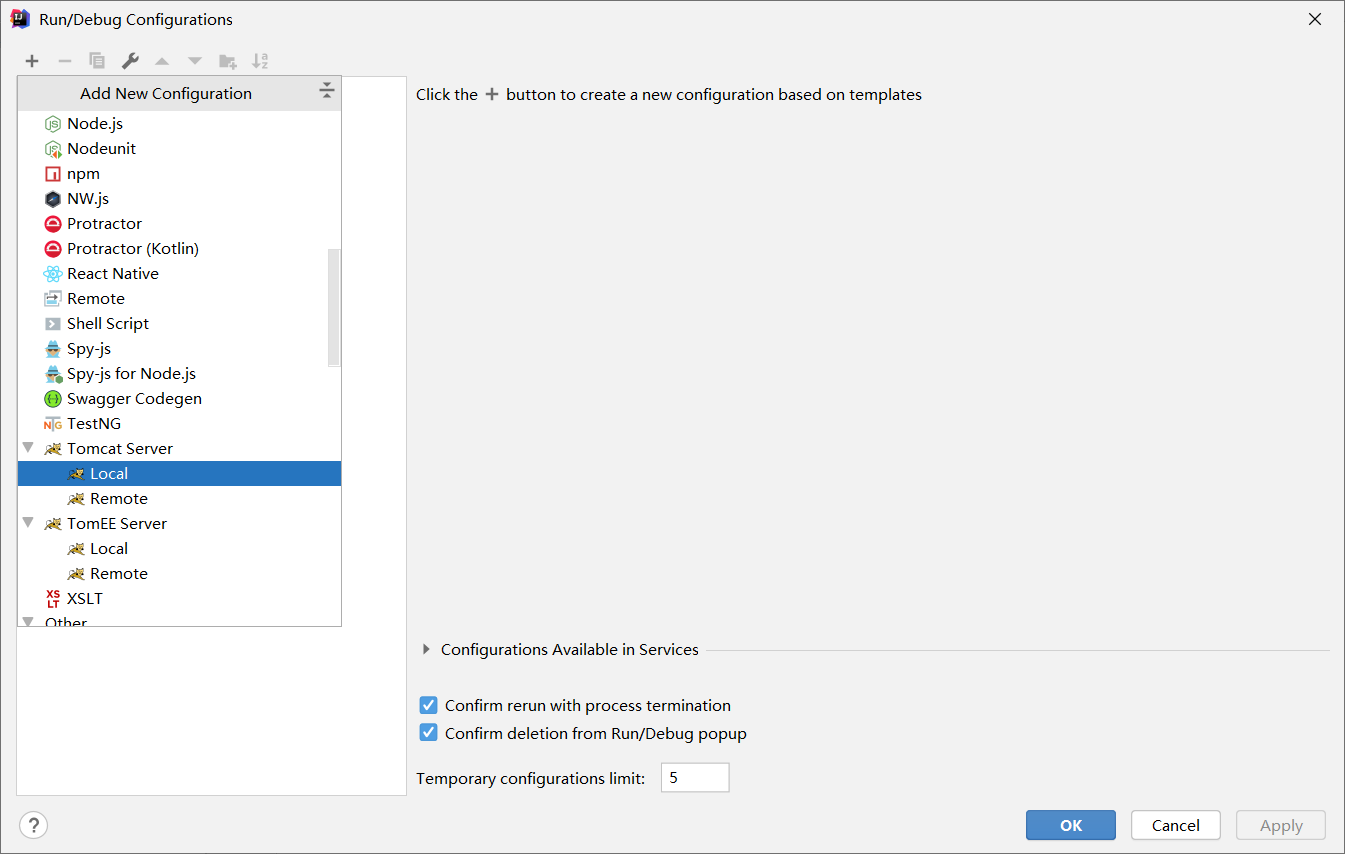This screenshot has width=1345, height=854.
Task: Select Remote under TomEE Server
Action: point(179,573)
